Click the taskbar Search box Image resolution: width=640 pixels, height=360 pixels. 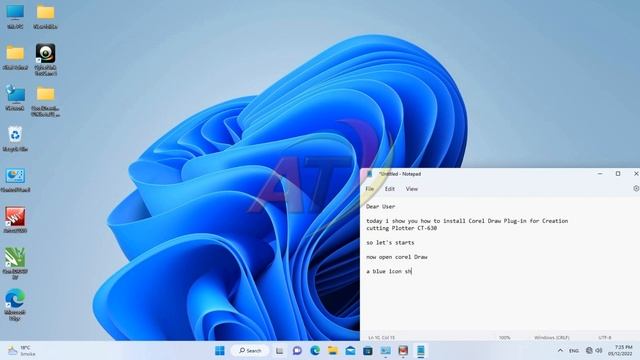pyautogui.click(x=250, y=351)
